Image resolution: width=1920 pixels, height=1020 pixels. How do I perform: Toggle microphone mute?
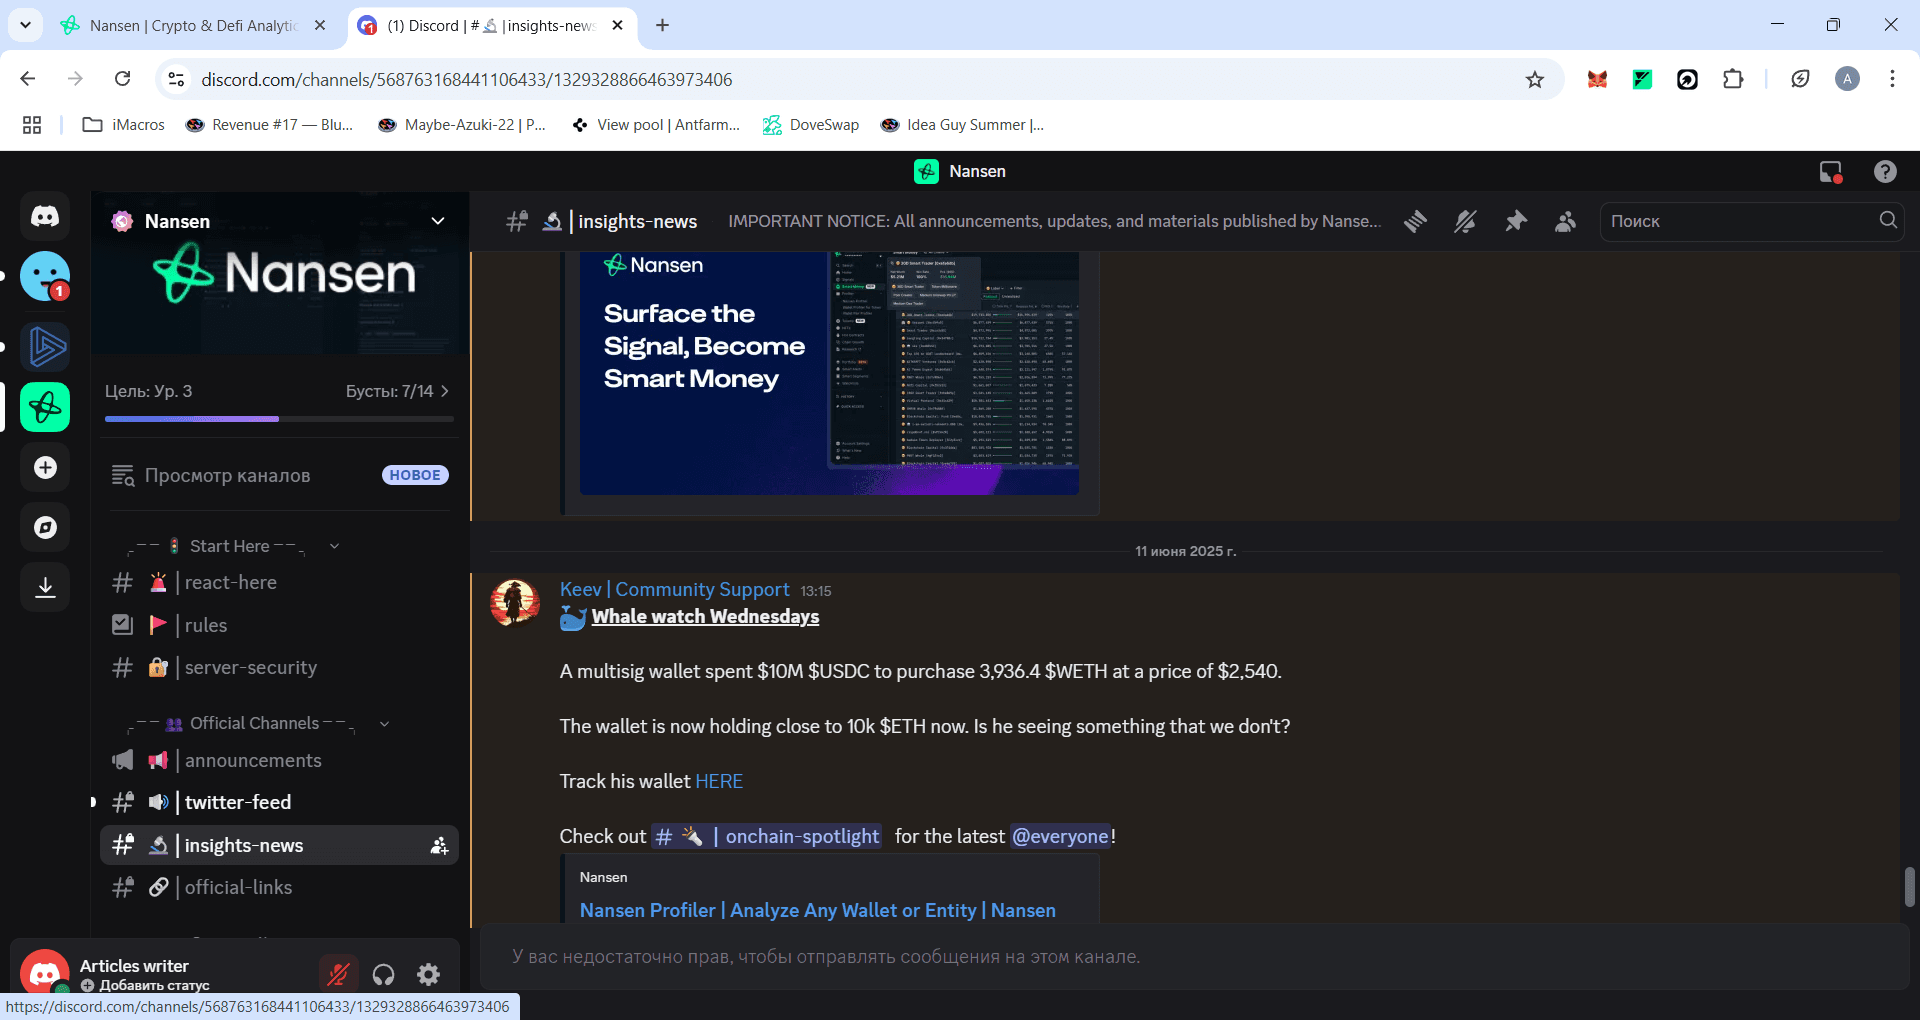pyautogui.click(x=339, y=974)
